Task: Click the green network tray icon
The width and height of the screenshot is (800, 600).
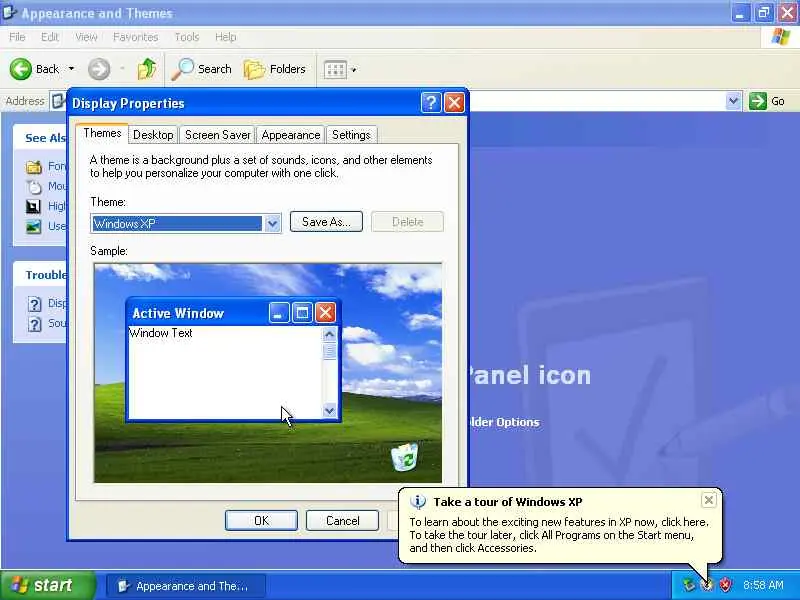Action: point(688,585)
